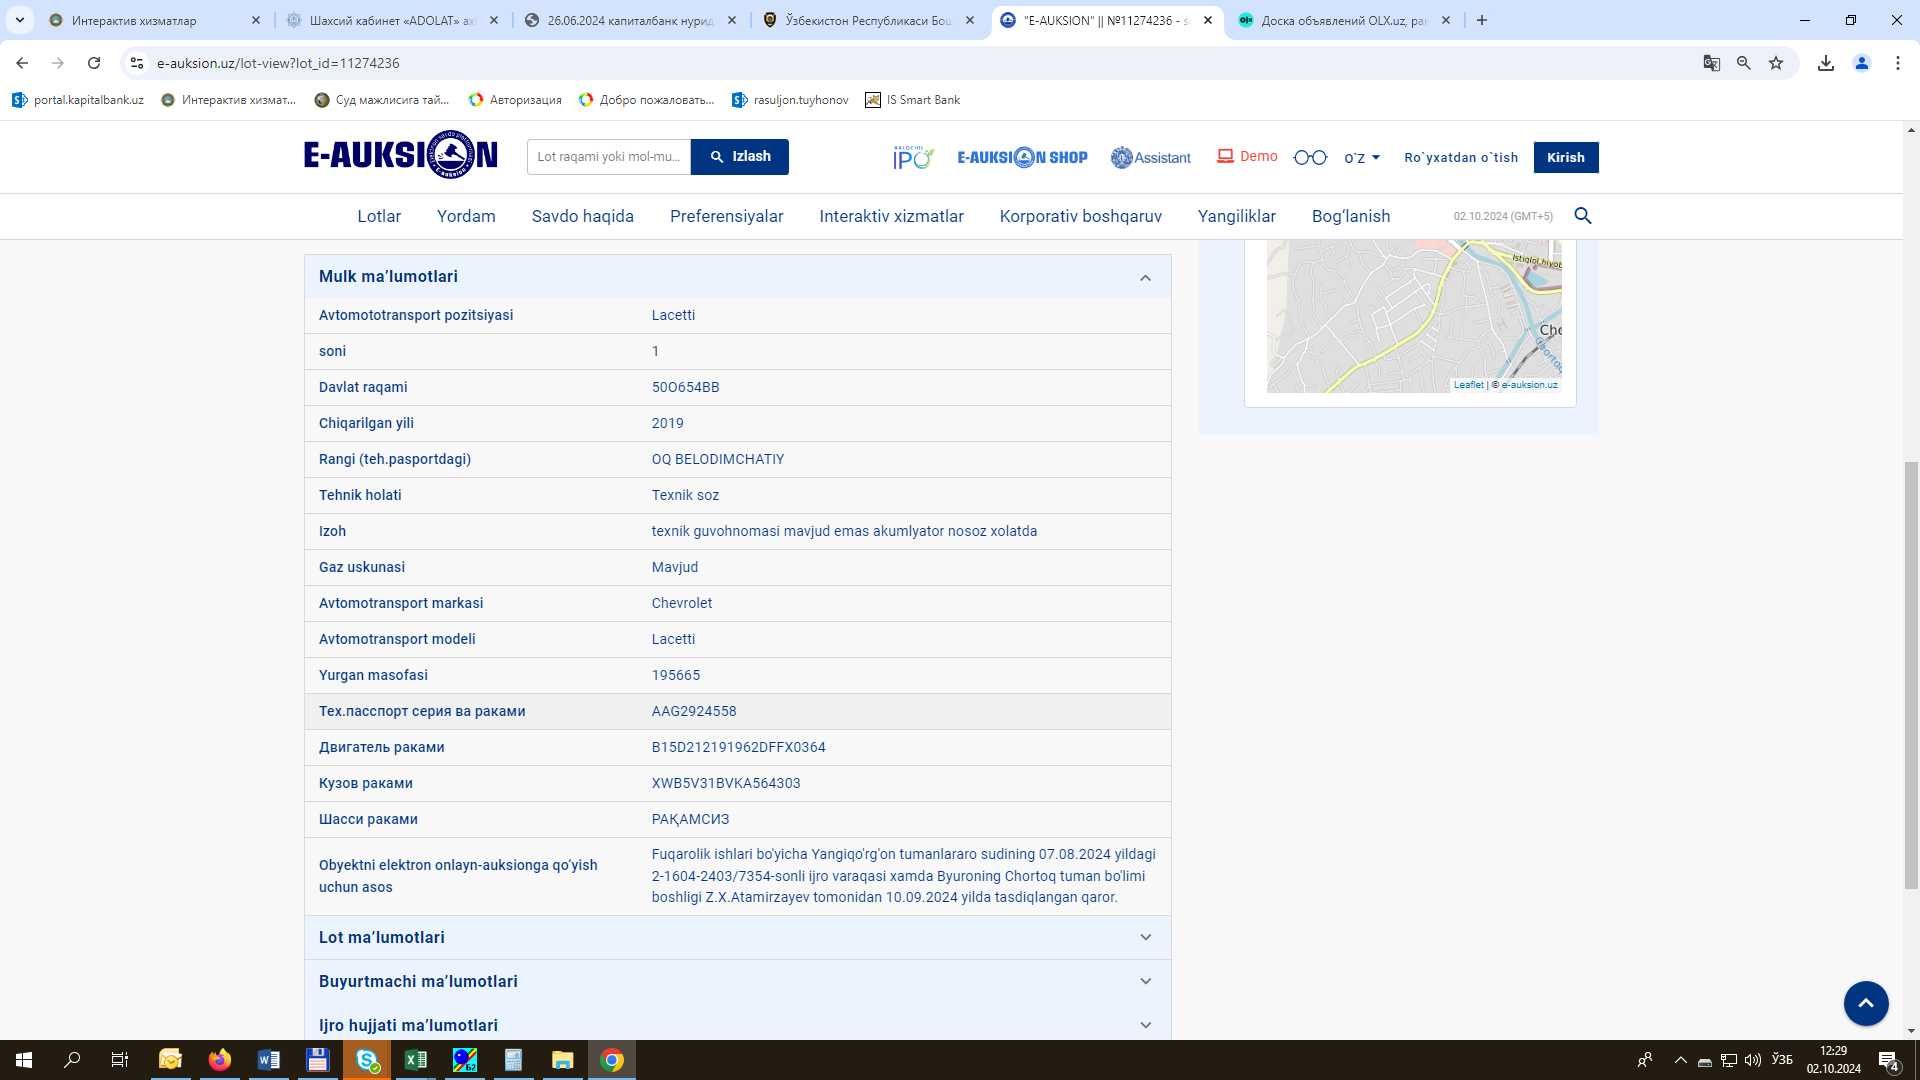Viewport: 1920px width, 1080px height.
Task: Open the O'Z language dropdown
Action: pos(1362,158)
